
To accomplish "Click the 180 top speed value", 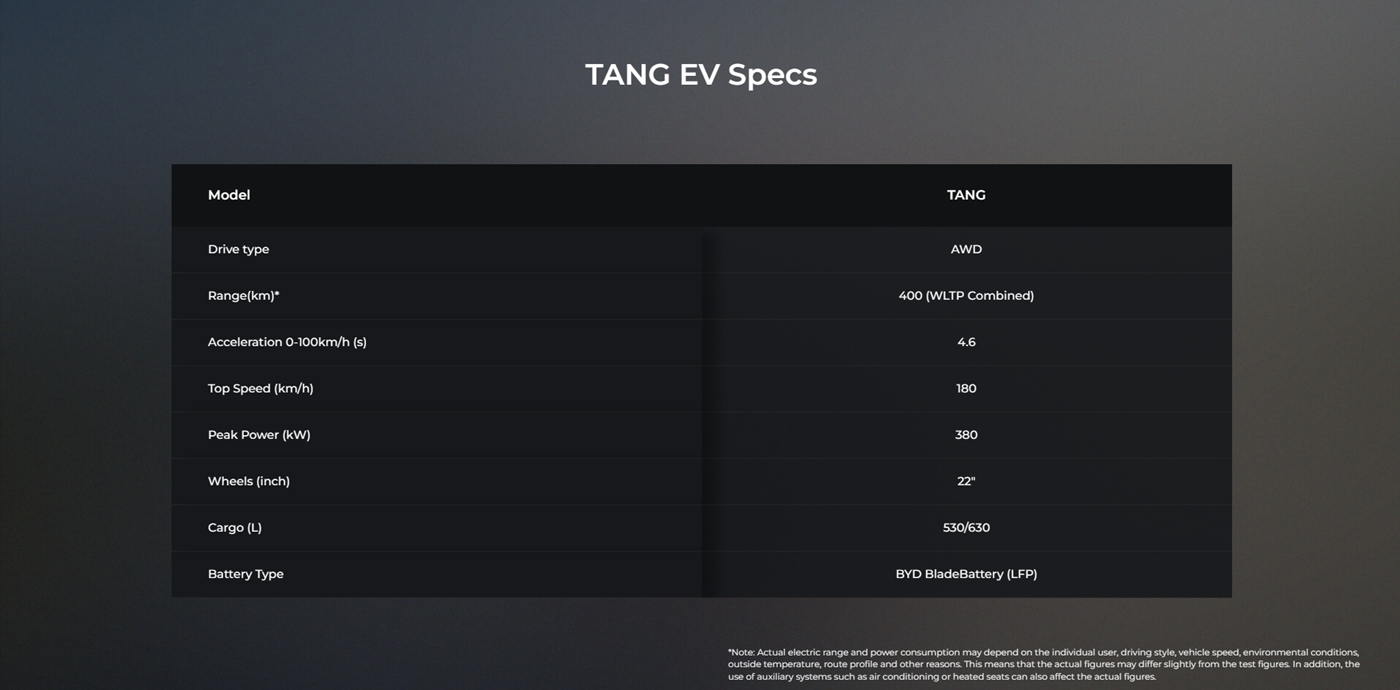I will click(966, 388).
